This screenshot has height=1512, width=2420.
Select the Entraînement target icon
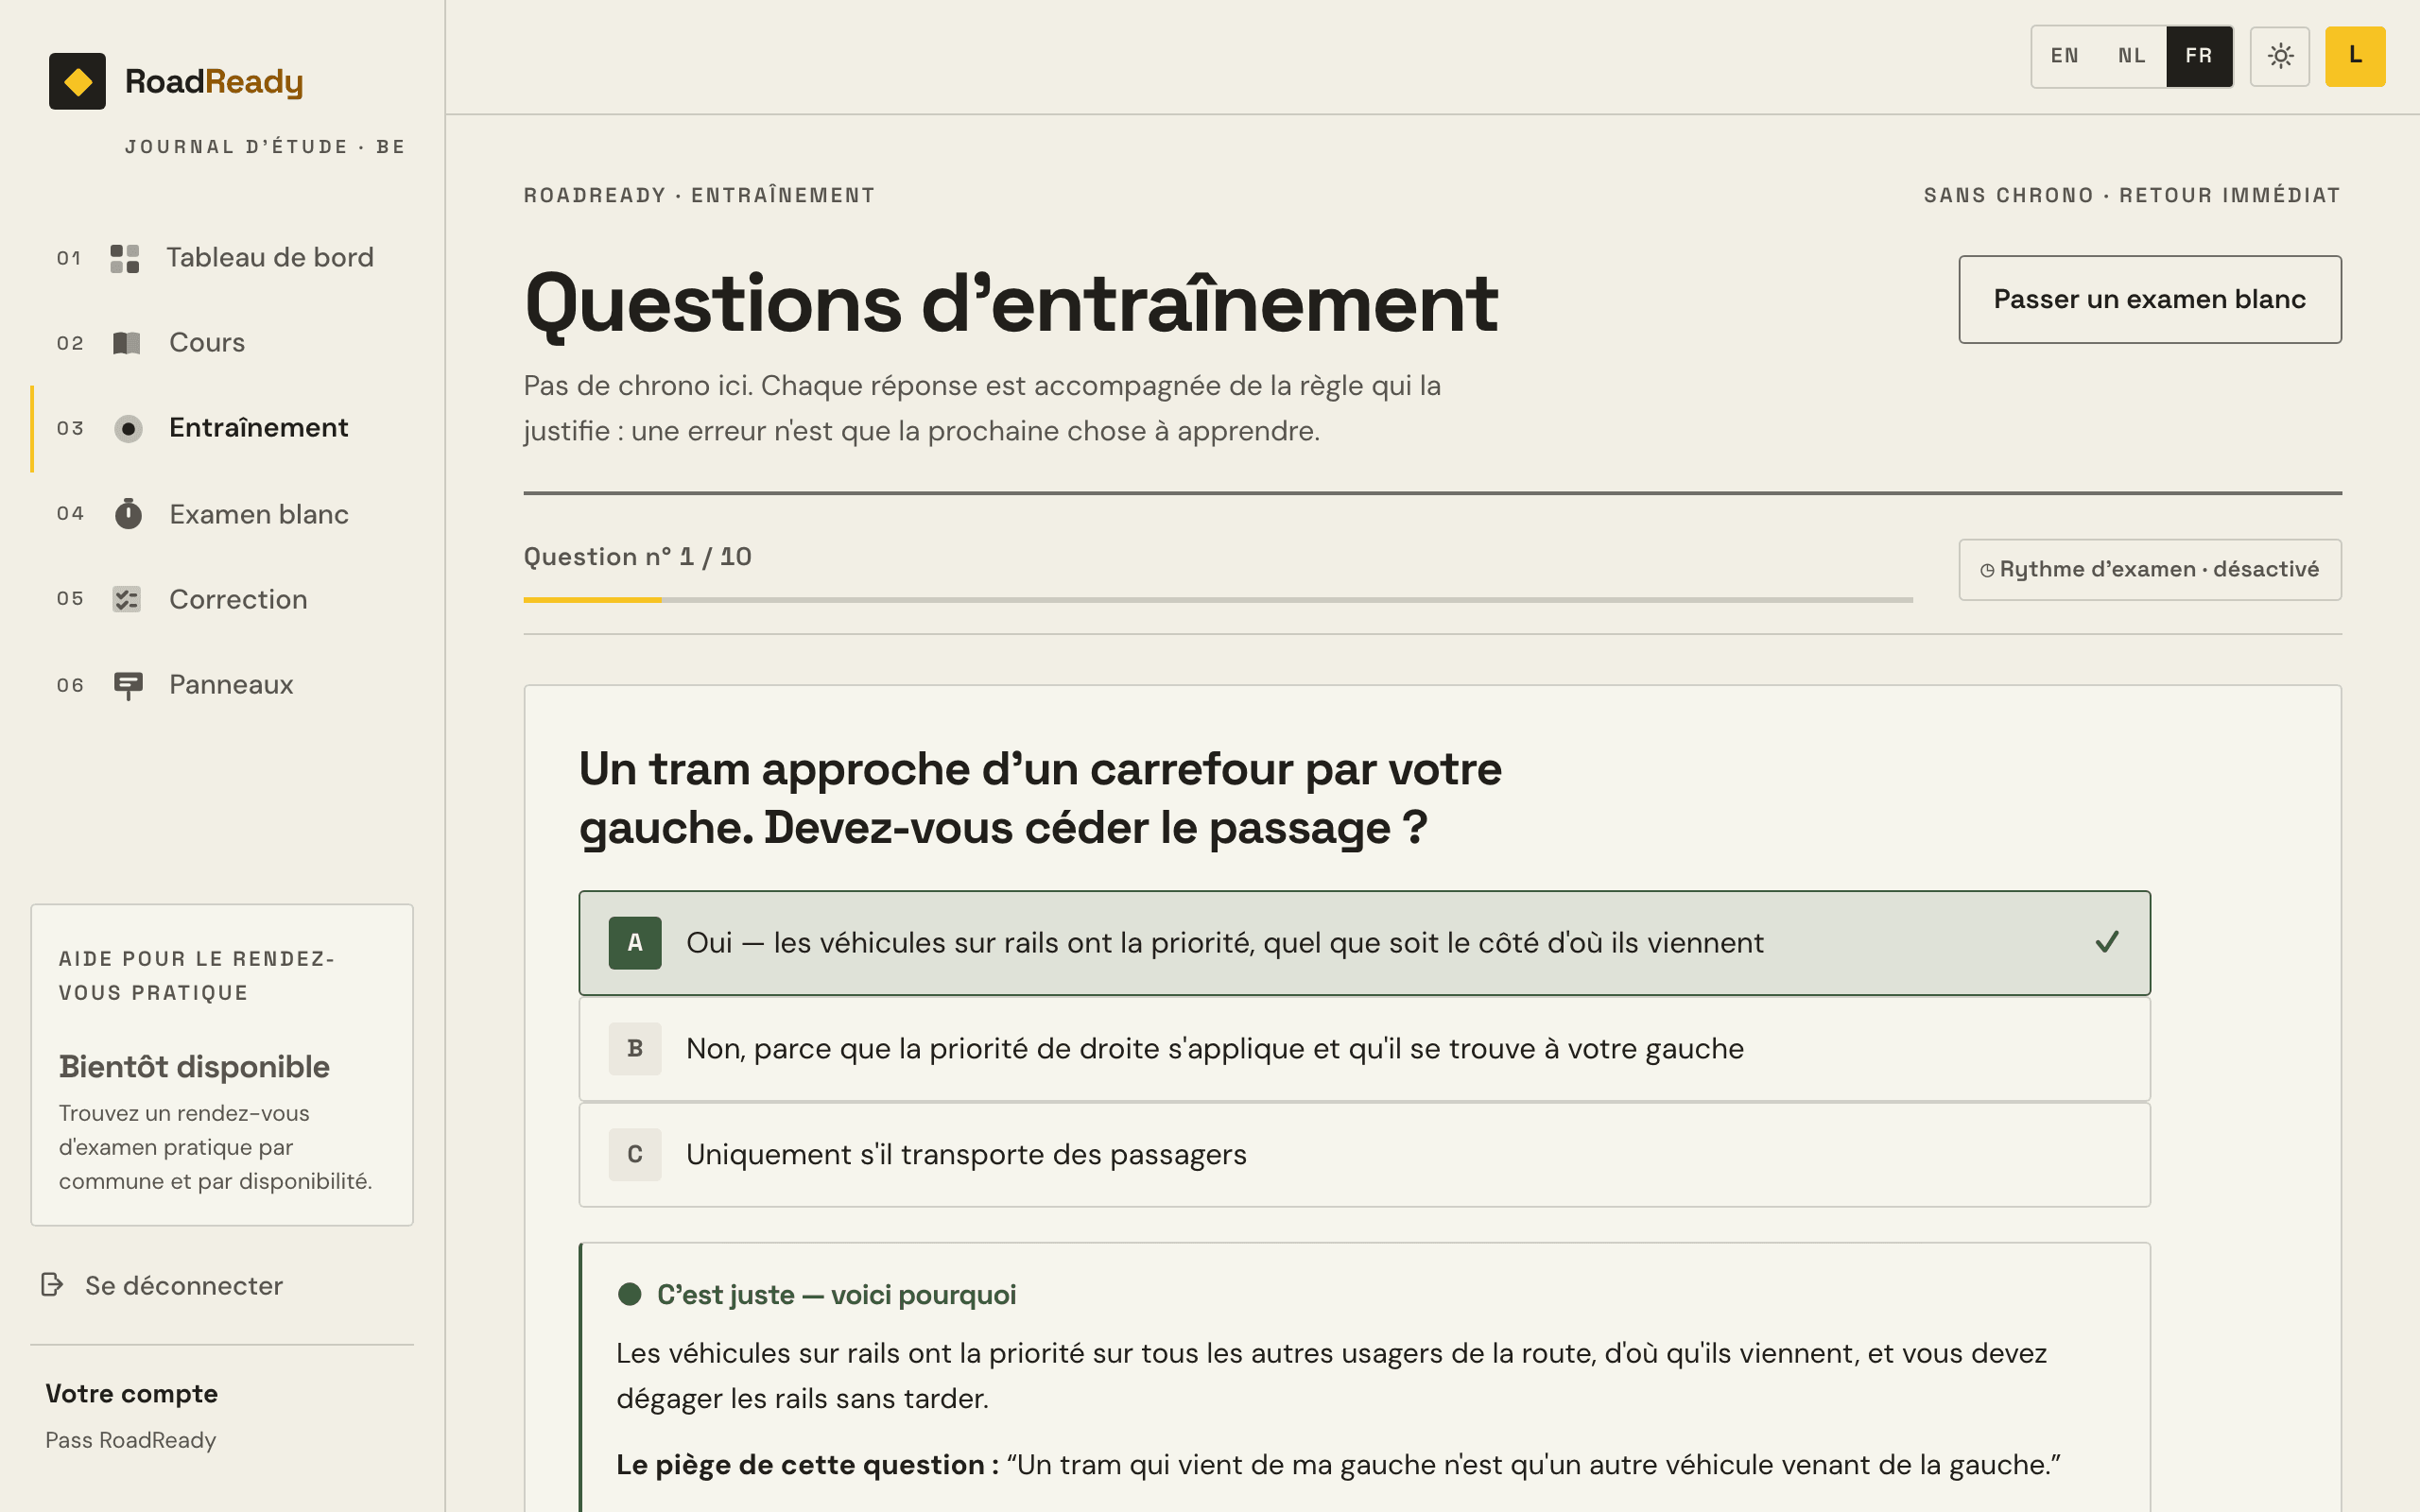click(x=128, y=429)
